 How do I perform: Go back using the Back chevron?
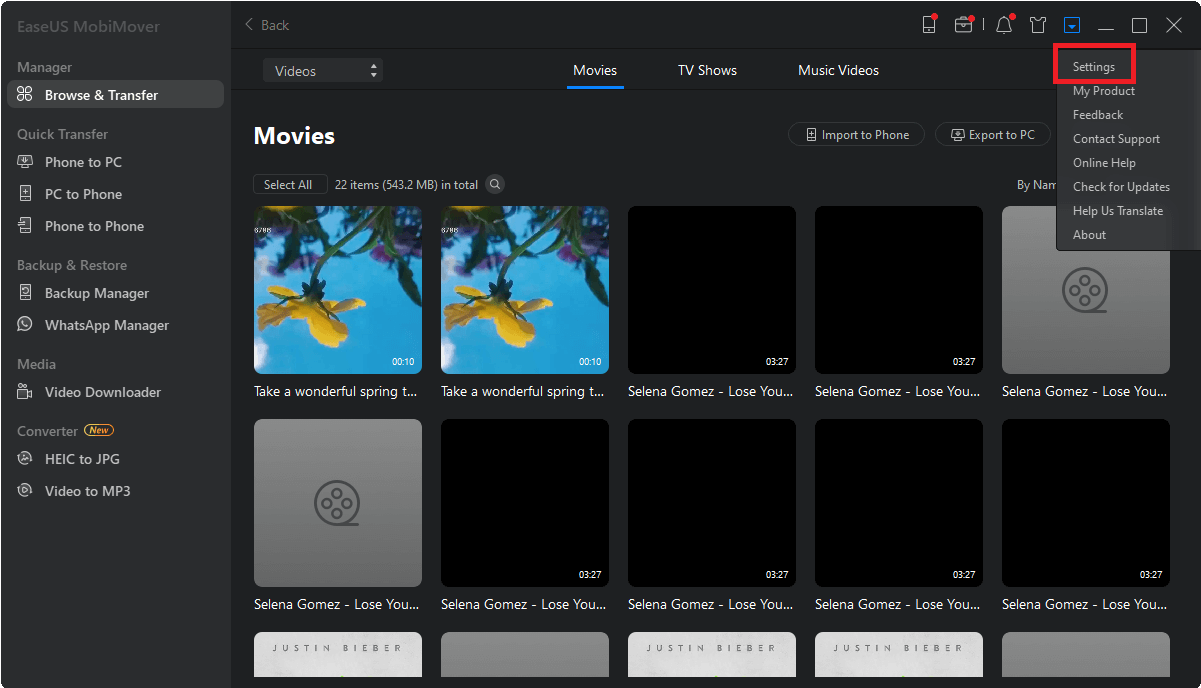[267, 25]
